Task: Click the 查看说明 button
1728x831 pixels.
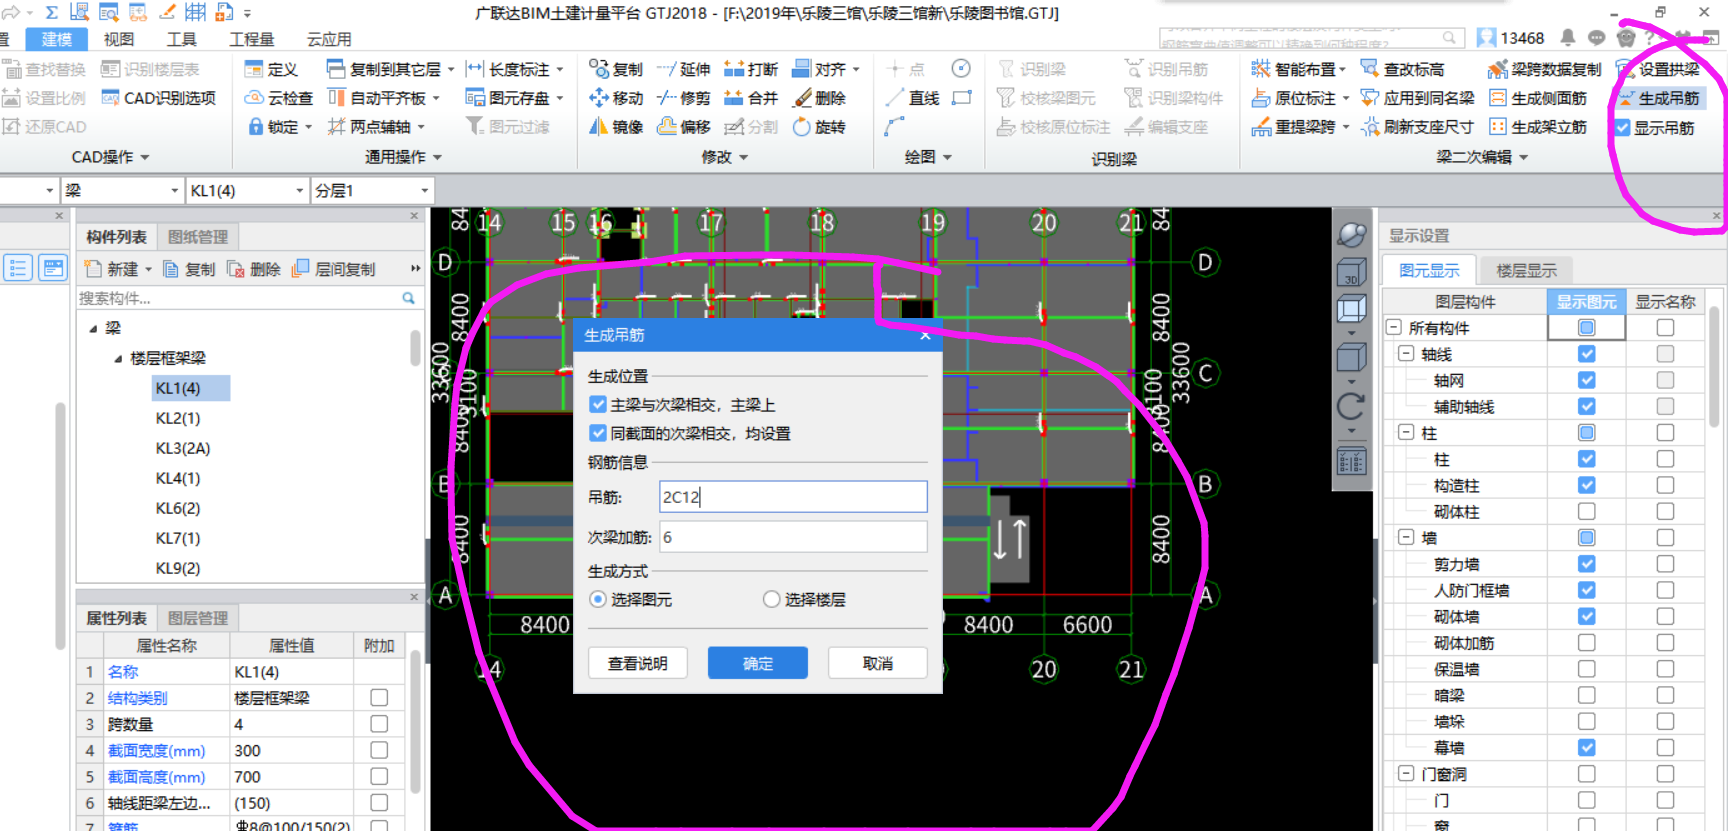Action: tap(638, 663)
